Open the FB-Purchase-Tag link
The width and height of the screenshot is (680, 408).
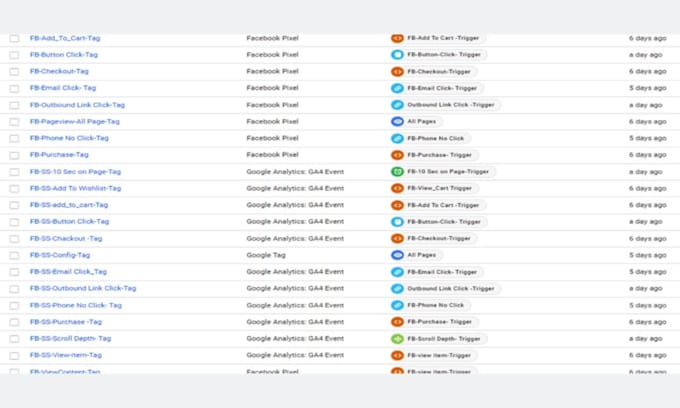[59, 155]
